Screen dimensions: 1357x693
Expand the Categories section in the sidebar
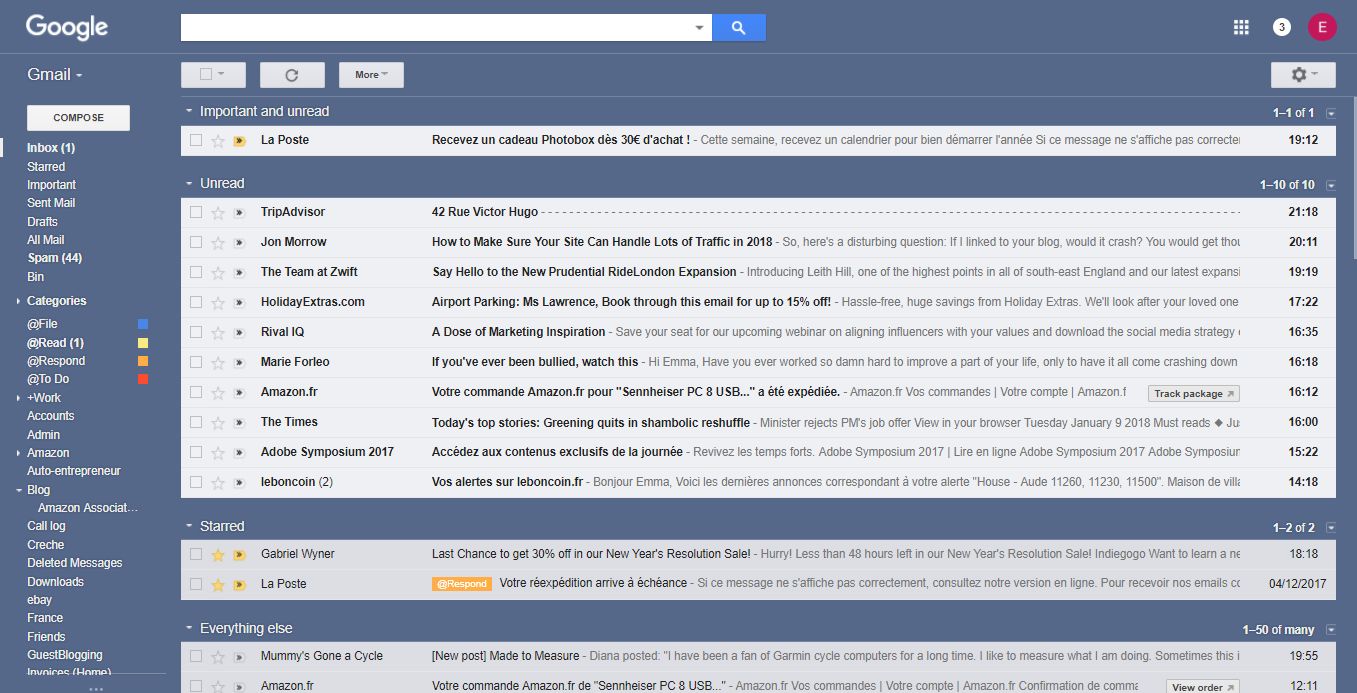click(16, 300)
